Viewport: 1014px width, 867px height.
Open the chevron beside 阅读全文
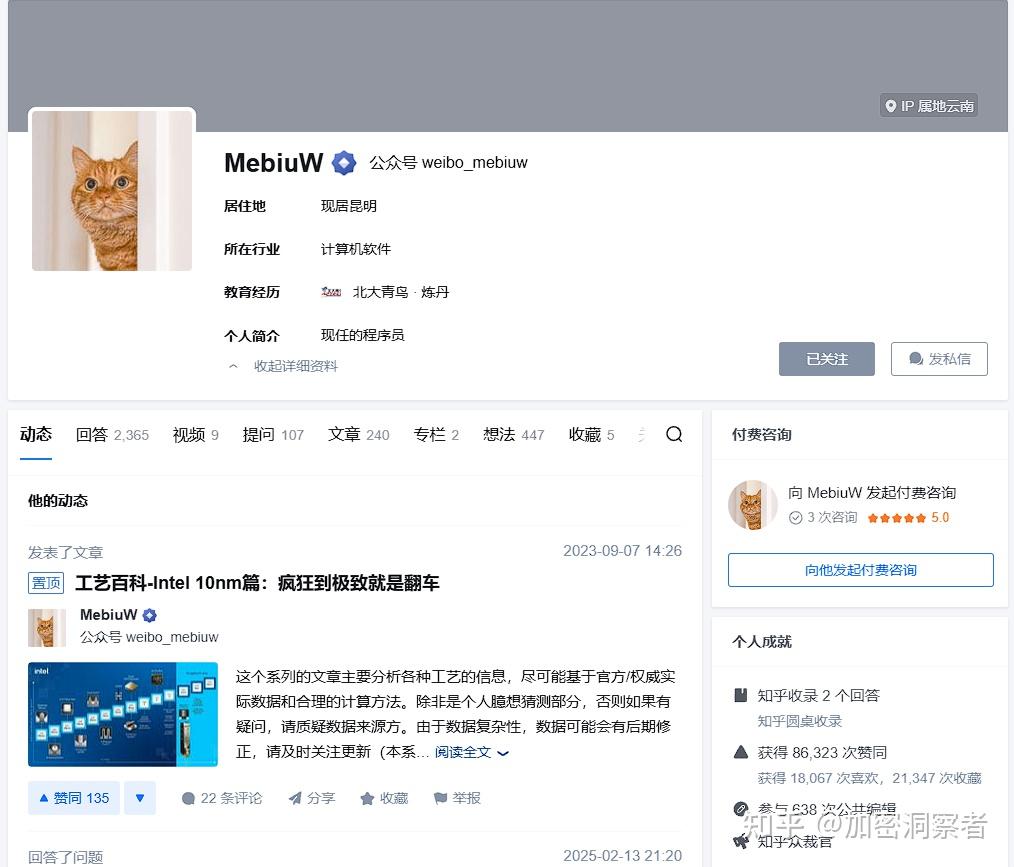click(501, 753)
